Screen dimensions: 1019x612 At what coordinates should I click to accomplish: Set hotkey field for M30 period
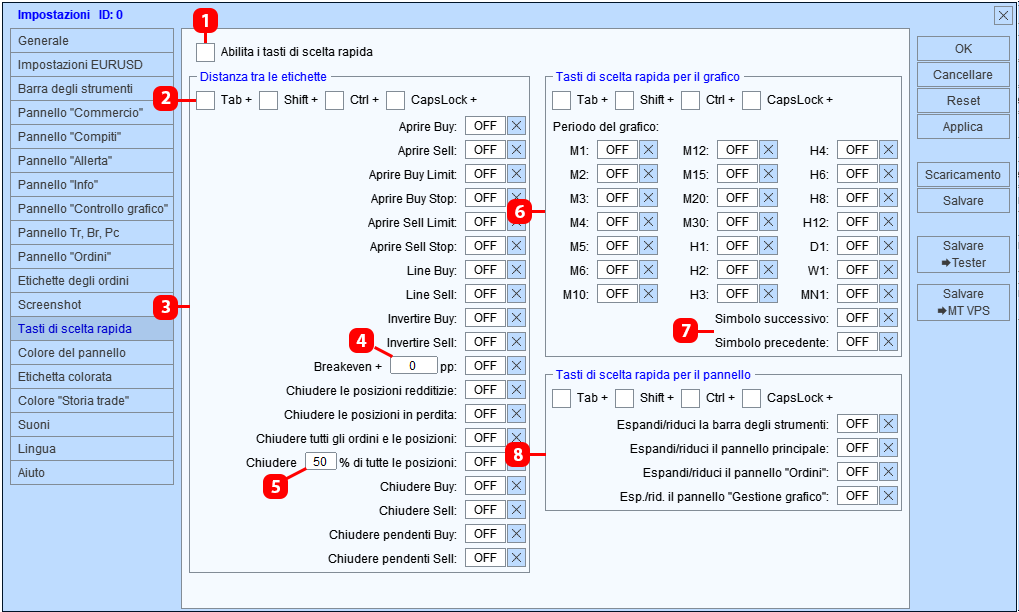point(738,222)
